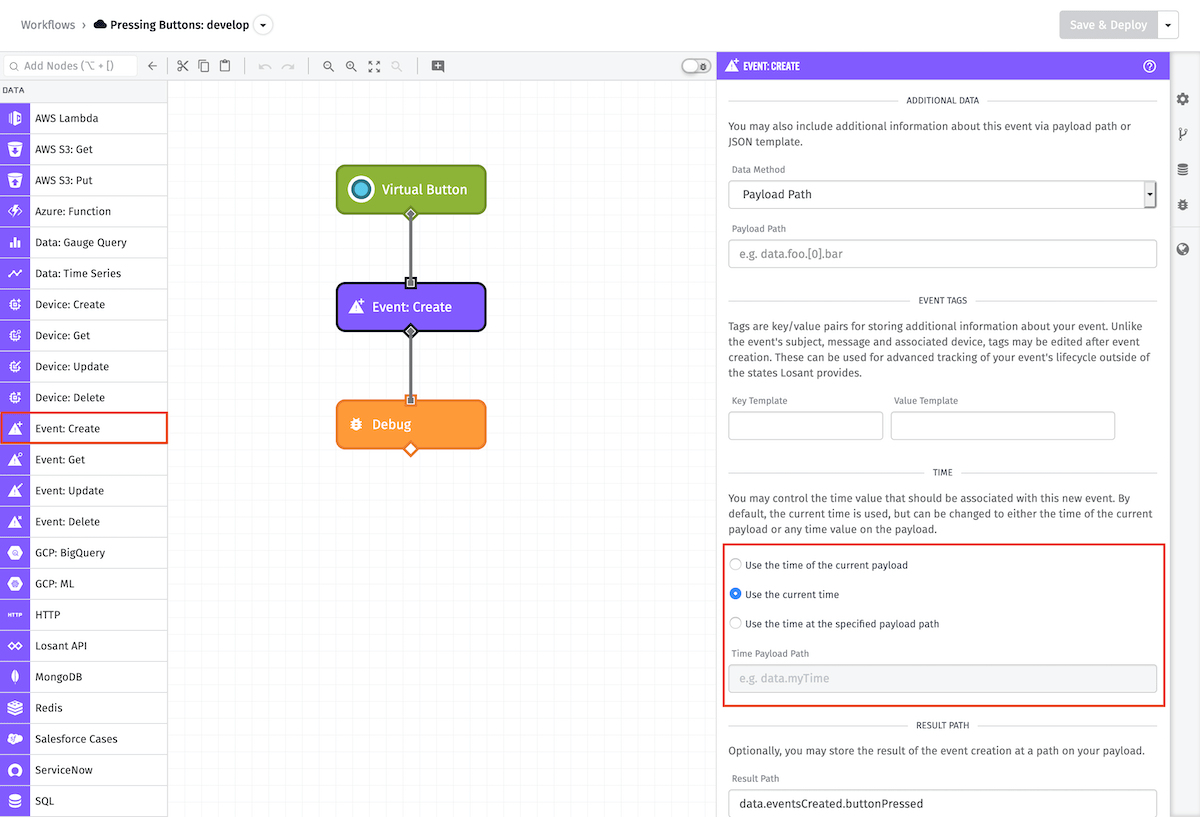Click the cut scissors icon in toolbar
The height and width of the screenshot is (817, 1200).
click(x=182, y=66)
